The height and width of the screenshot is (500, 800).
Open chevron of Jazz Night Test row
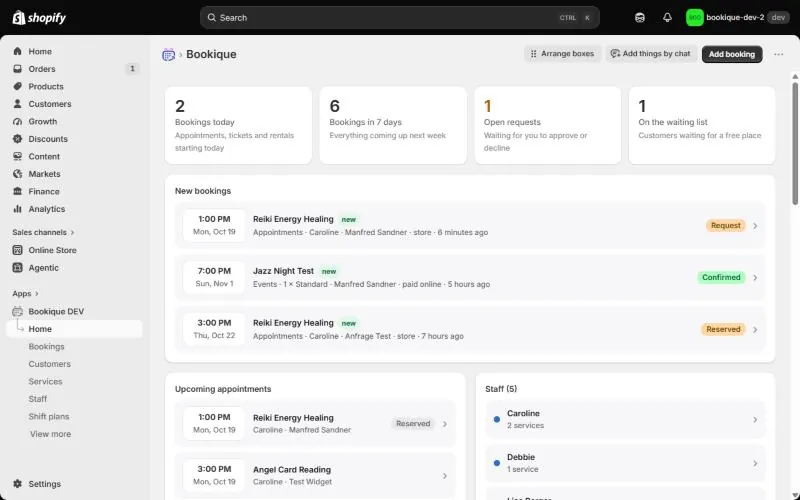tap(755, 278)
